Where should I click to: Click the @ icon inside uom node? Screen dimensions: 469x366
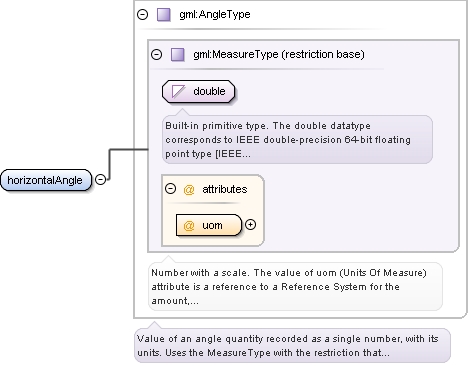[x=189, y=226]
